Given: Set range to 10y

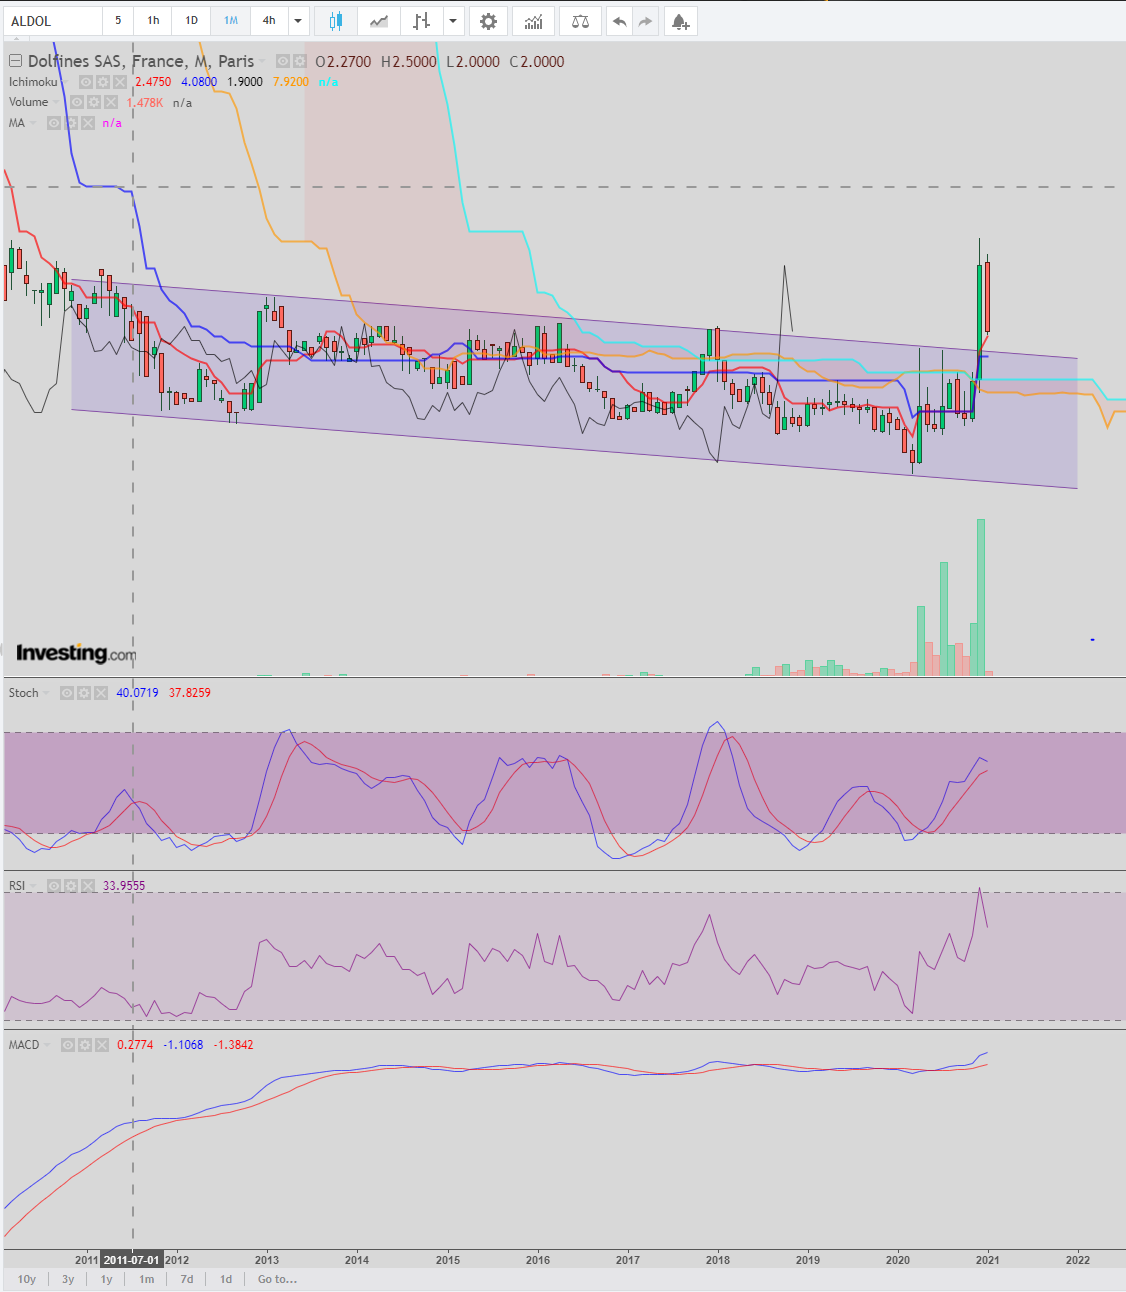Looking at the screenshot, I should tap(27, 1279).
